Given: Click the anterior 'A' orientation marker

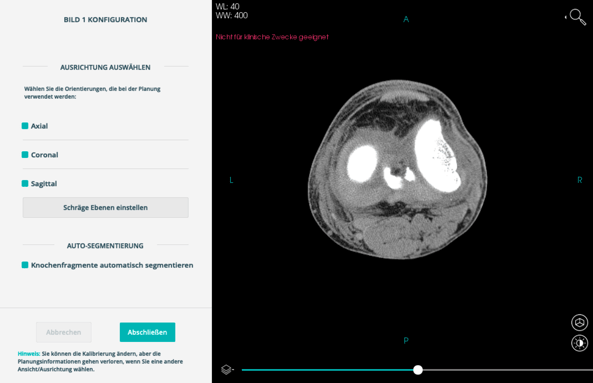Looking at the screenshot, I should [406, 19].
